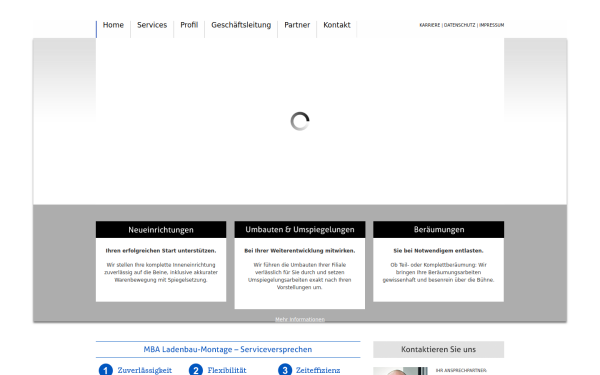600x375 pixels.
Task: Select the number 1 badge beside Zuverlässigkeit
Action: click(106, 370)
